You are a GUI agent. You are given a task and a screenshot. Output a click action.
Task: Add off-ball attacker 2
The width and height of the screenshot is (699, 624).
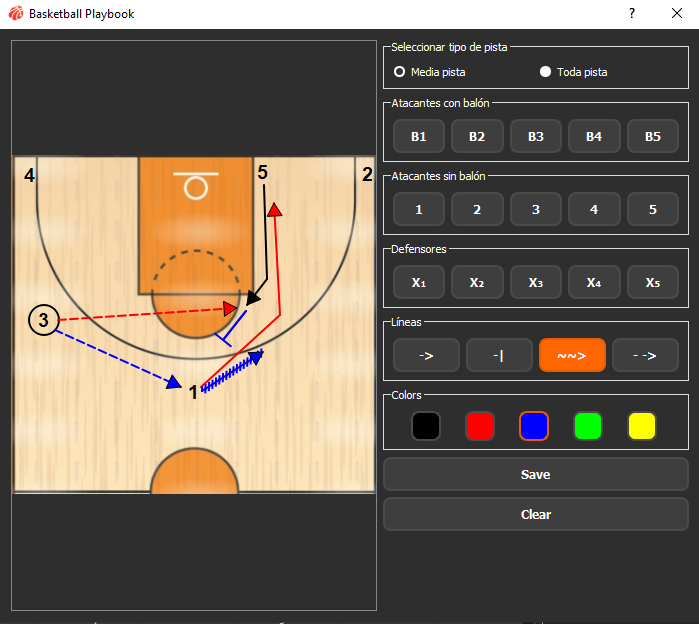(477, 209)
